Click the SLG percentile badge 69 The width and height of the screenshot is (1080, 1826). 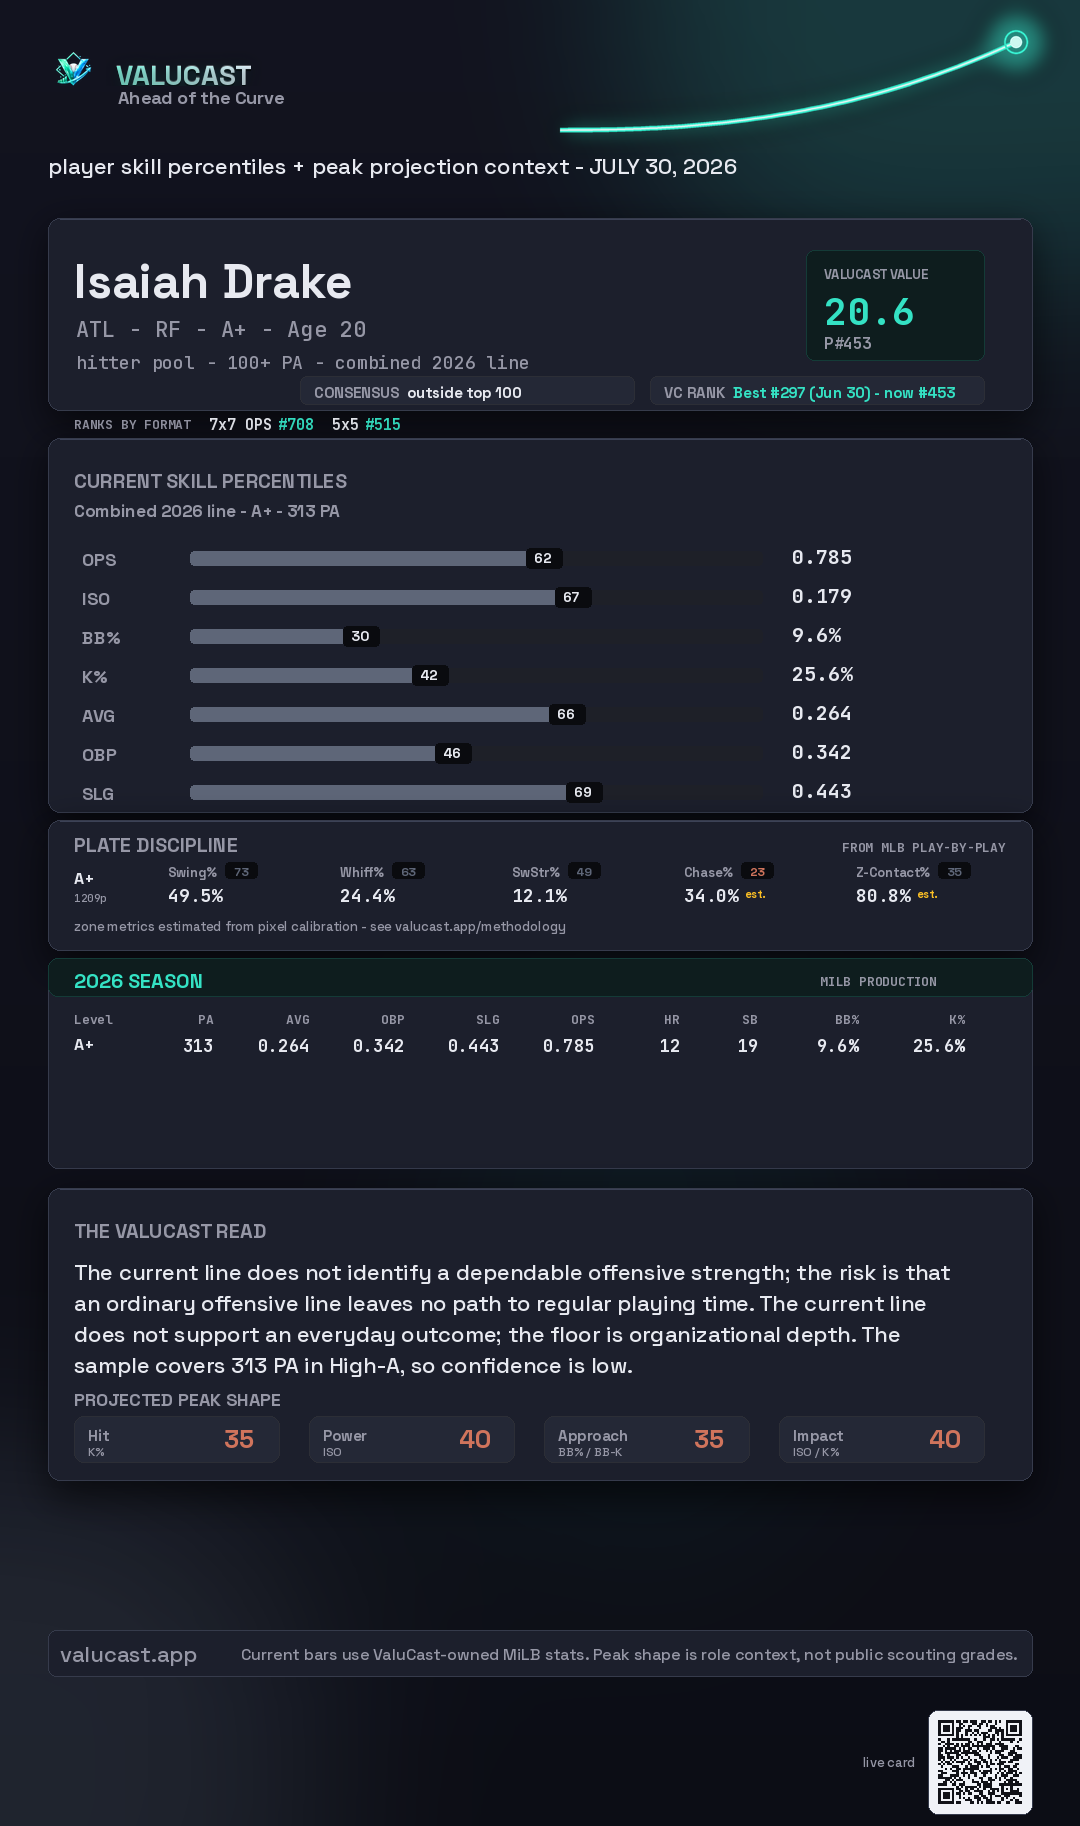coord(583,792)
